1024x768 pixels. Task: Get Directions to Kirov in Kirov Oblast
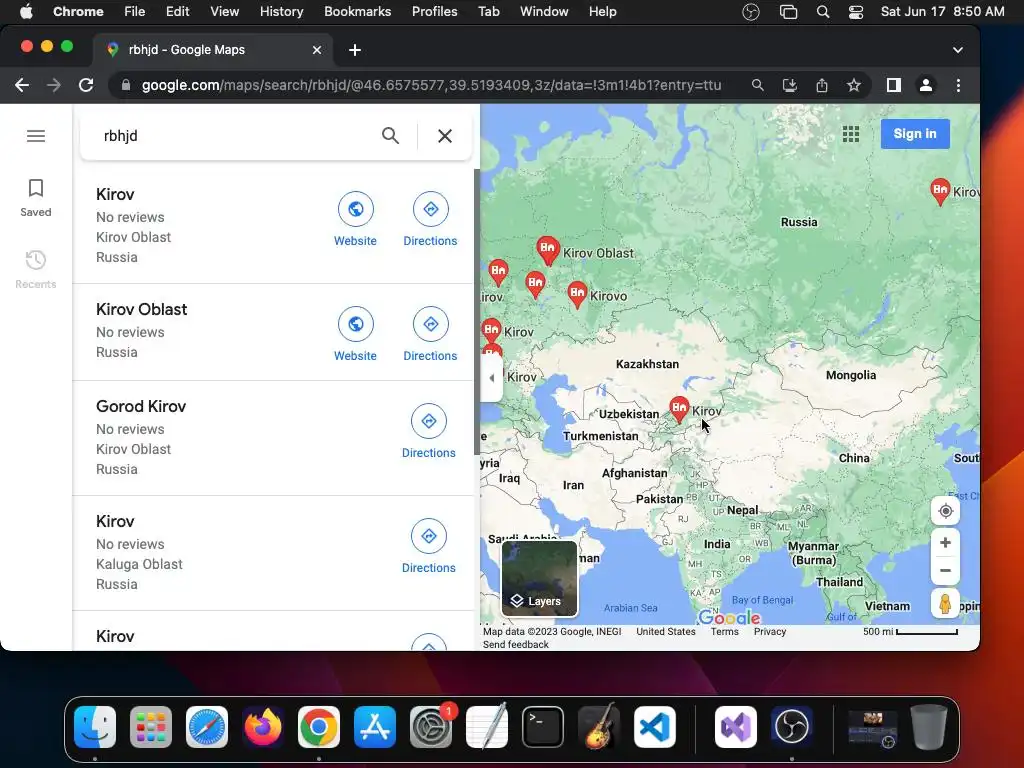coord(430,219)
